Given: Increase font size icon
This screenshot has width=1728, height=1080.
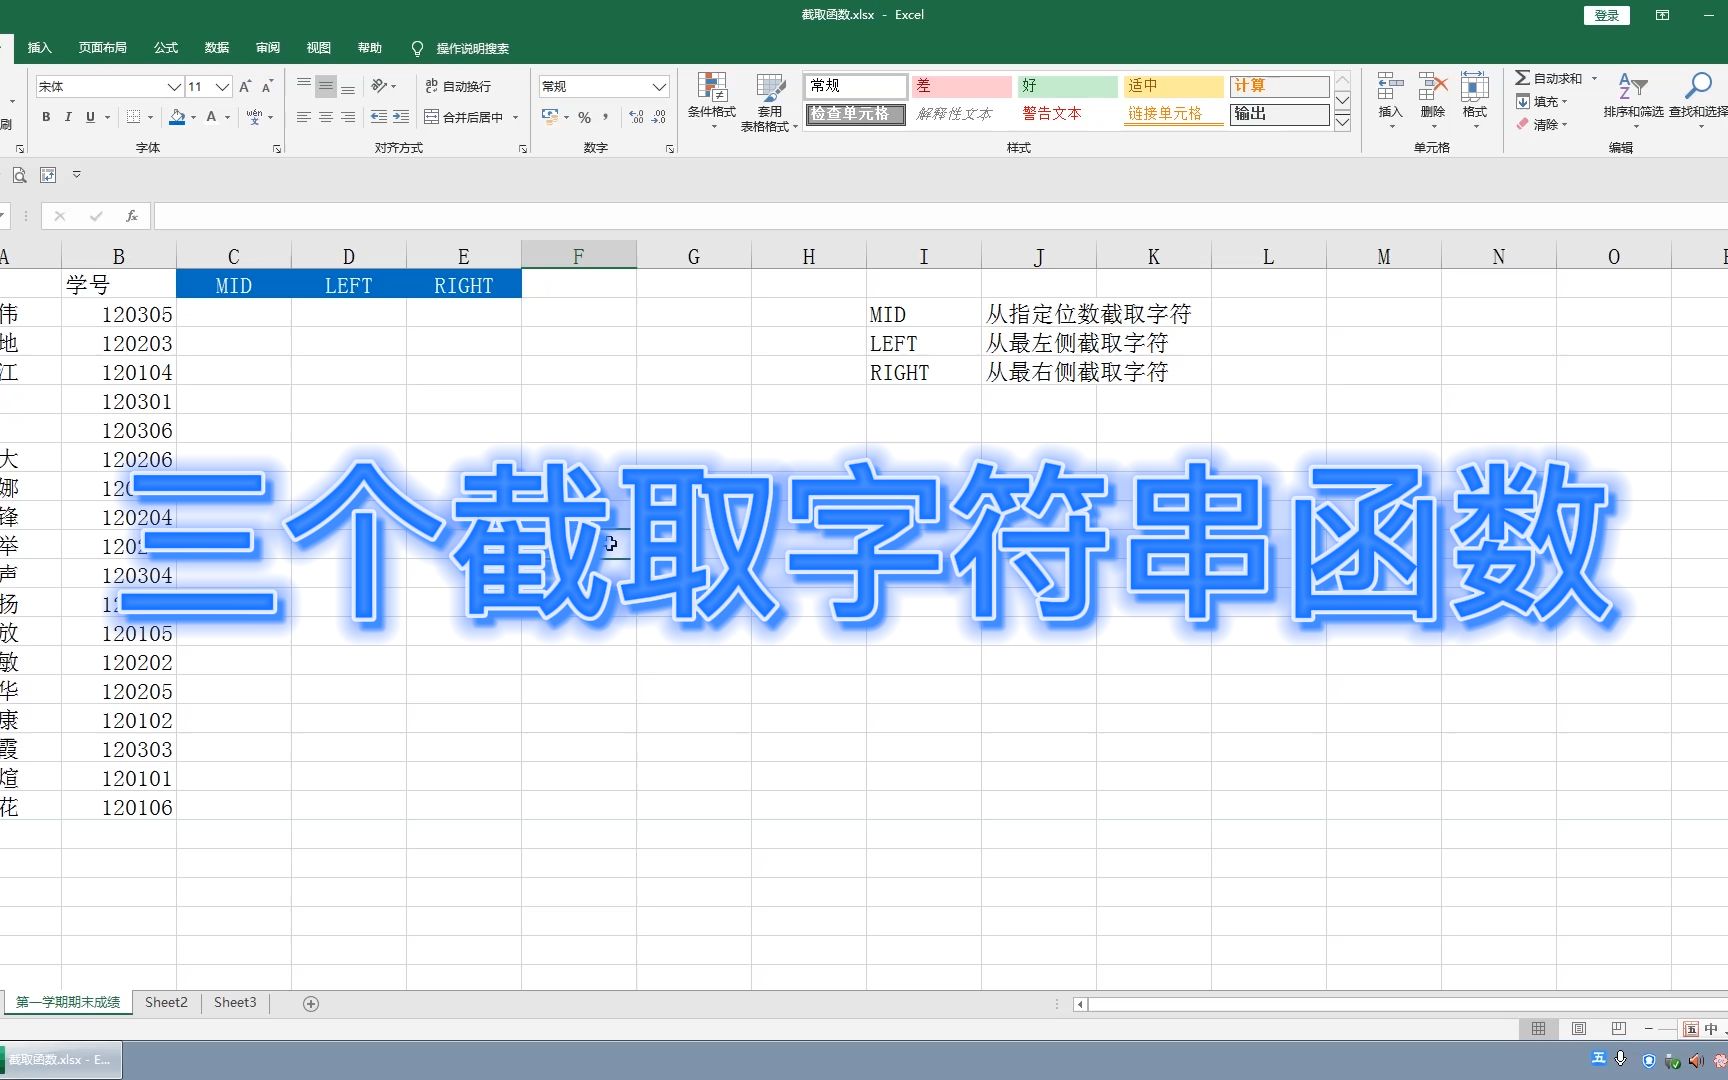Looking at the screenshot, I should [x=245, y=87].
